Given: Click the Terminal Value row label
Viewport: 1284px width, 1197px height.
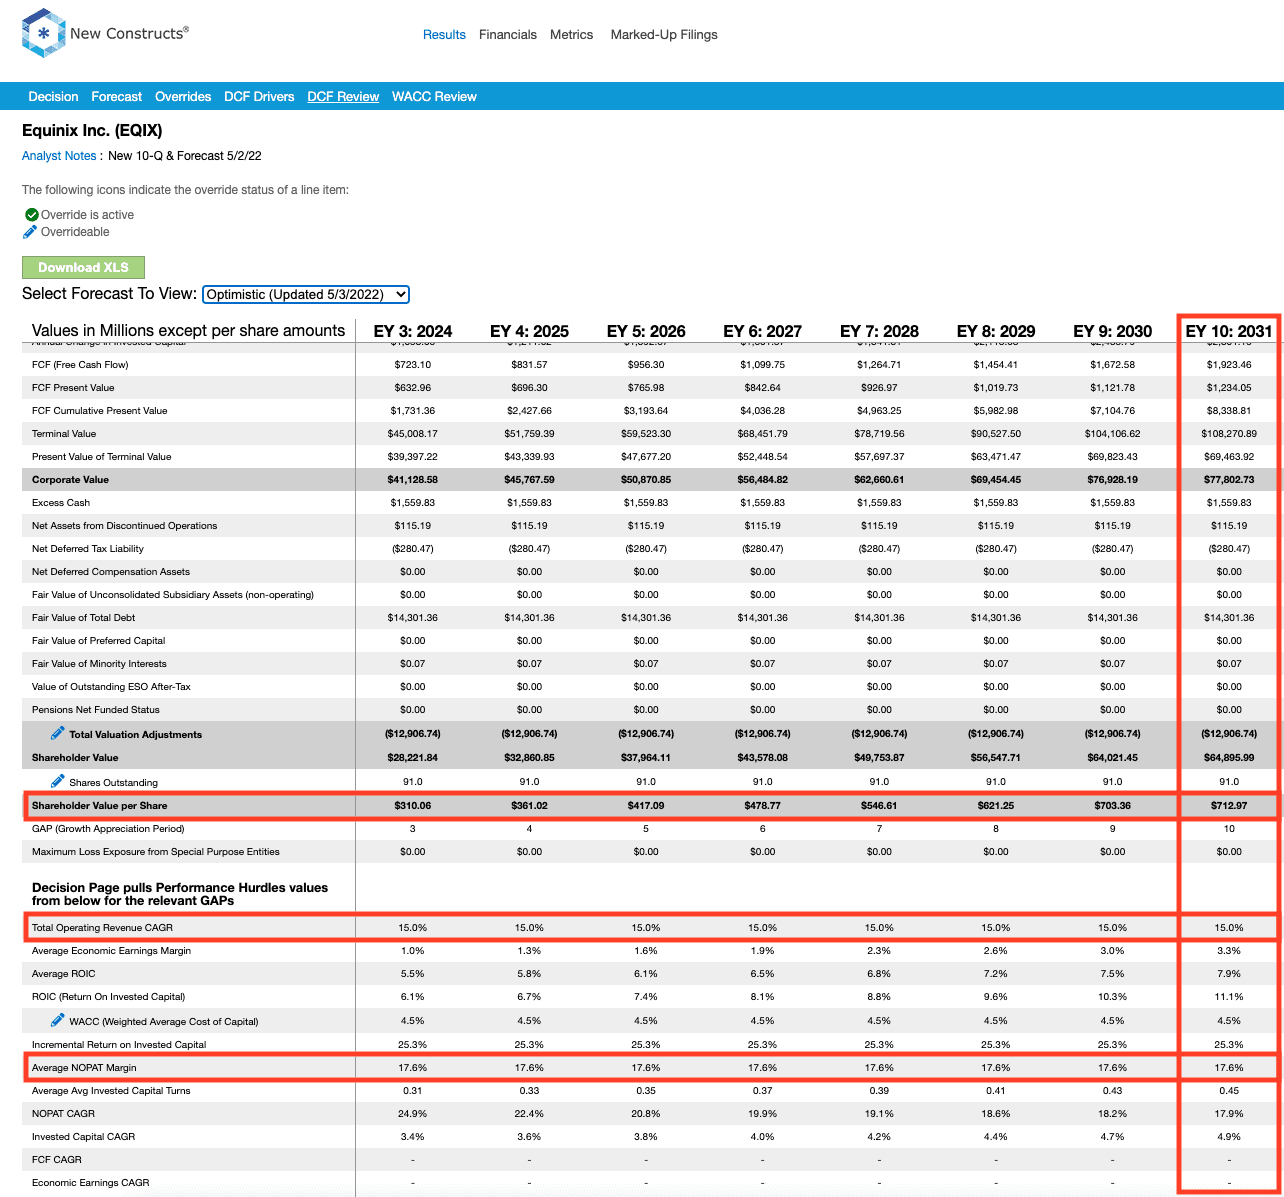Looking at the screenshot, I should pyautogui.click(x=64, y=434).
